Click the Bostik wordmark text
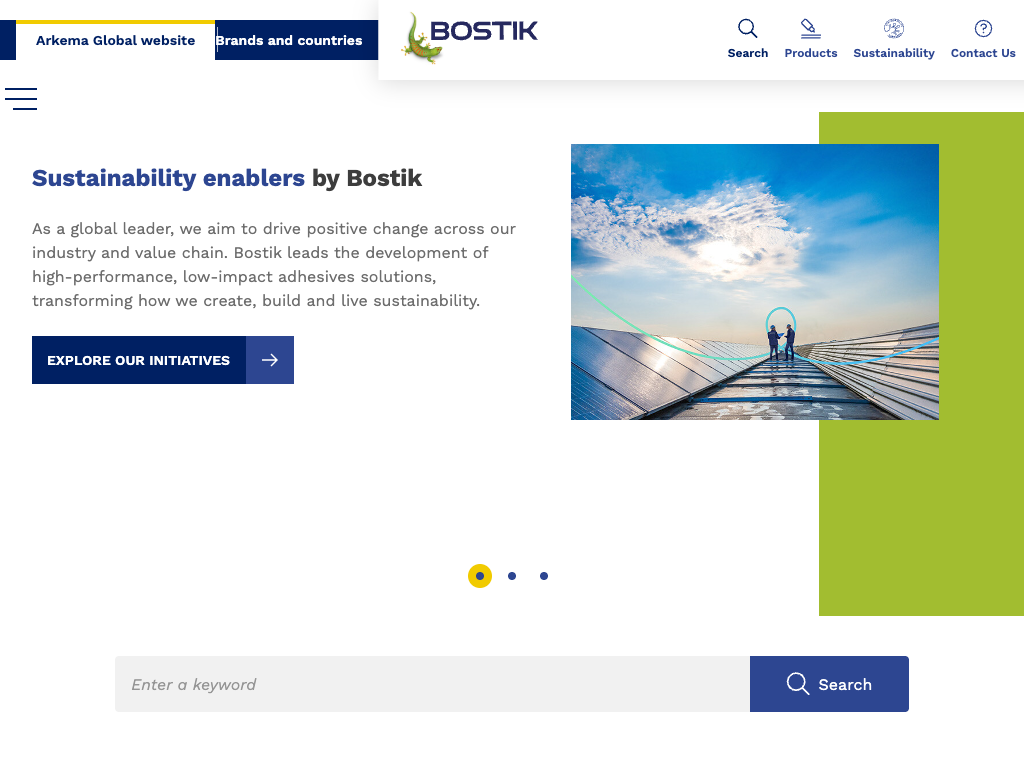 point(484,31)
